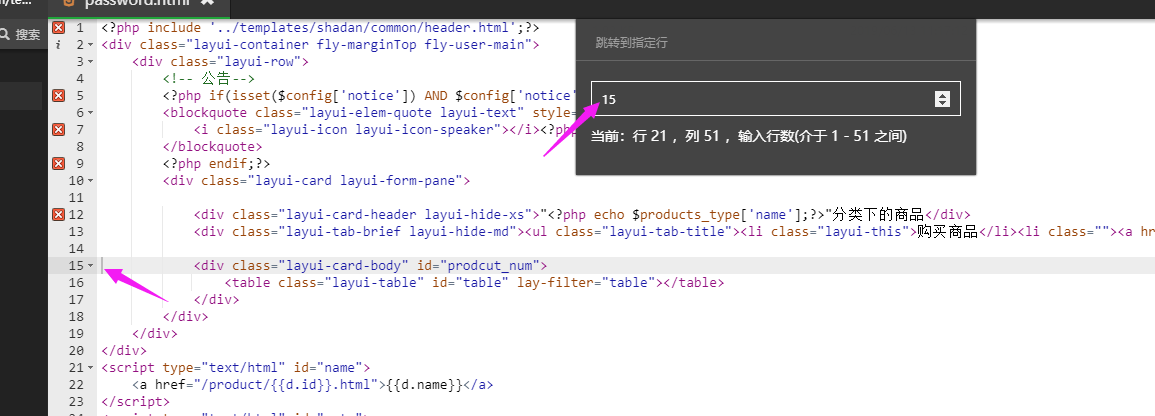1155x416 pixels.
Task: Click the script type text/html tag on line 21
Action: pyautogui.click(x=236, y=367)
